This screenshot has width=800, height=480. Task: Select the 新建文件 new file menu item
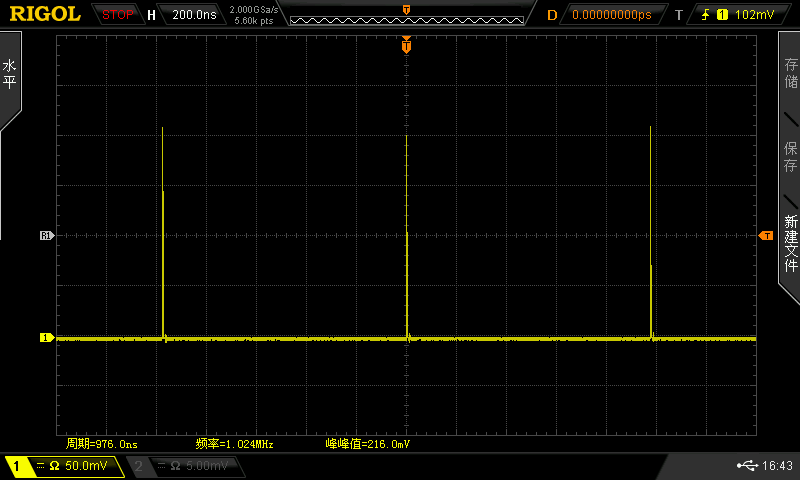coord(790,243)
